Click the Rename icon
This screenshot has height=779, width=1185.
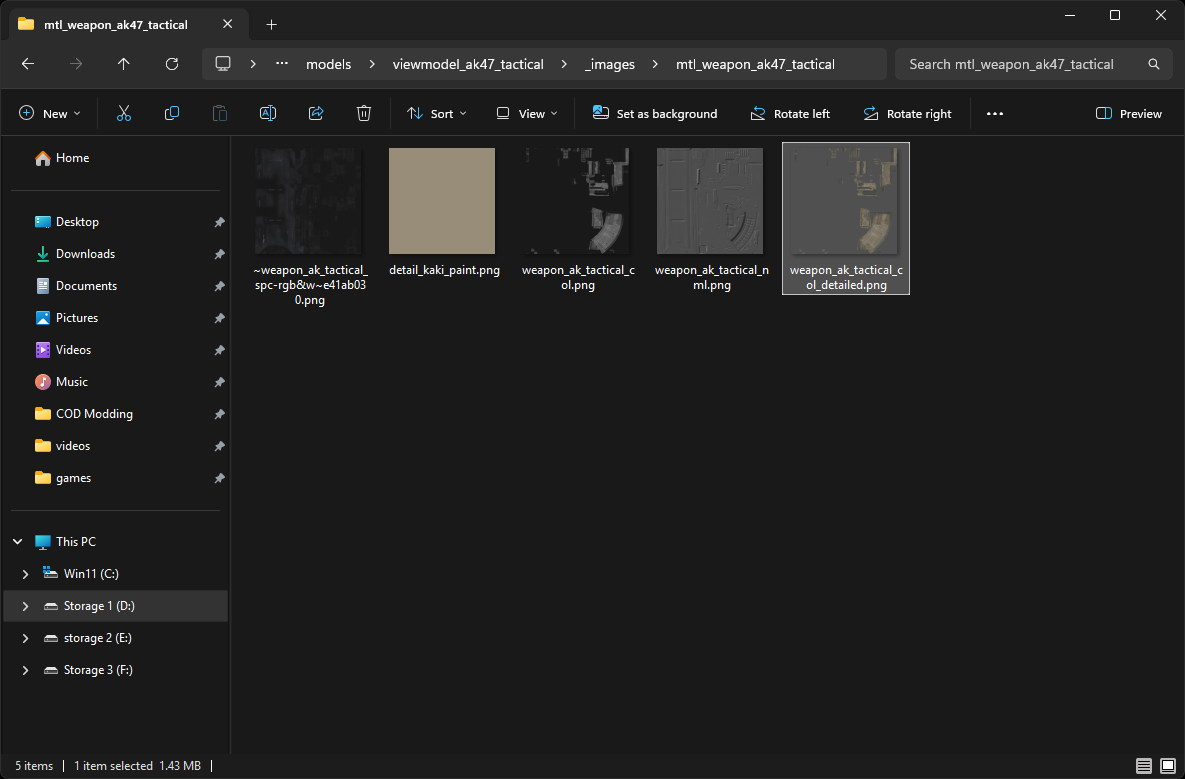tap(268, 113)
